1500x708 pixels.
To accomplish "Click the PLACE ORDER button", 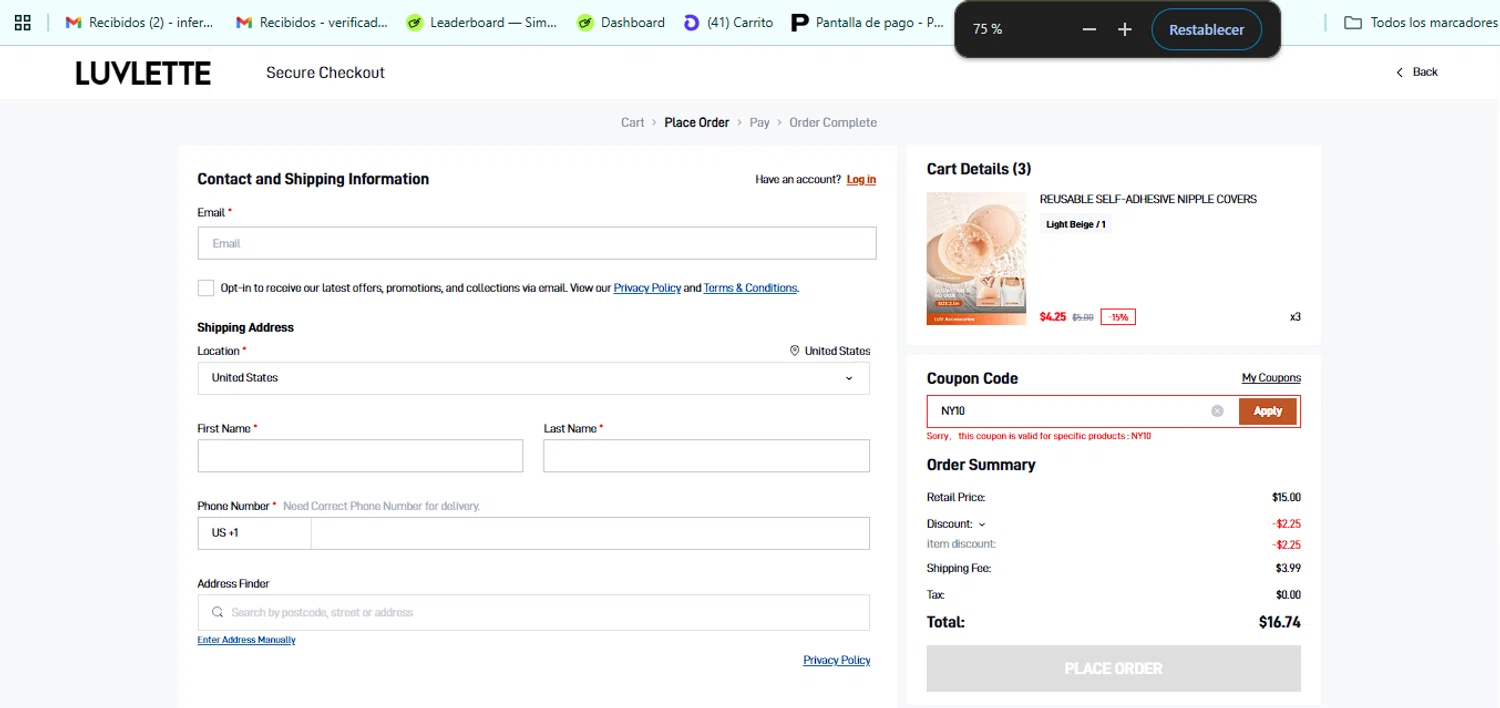I will tap(1113, 668).
